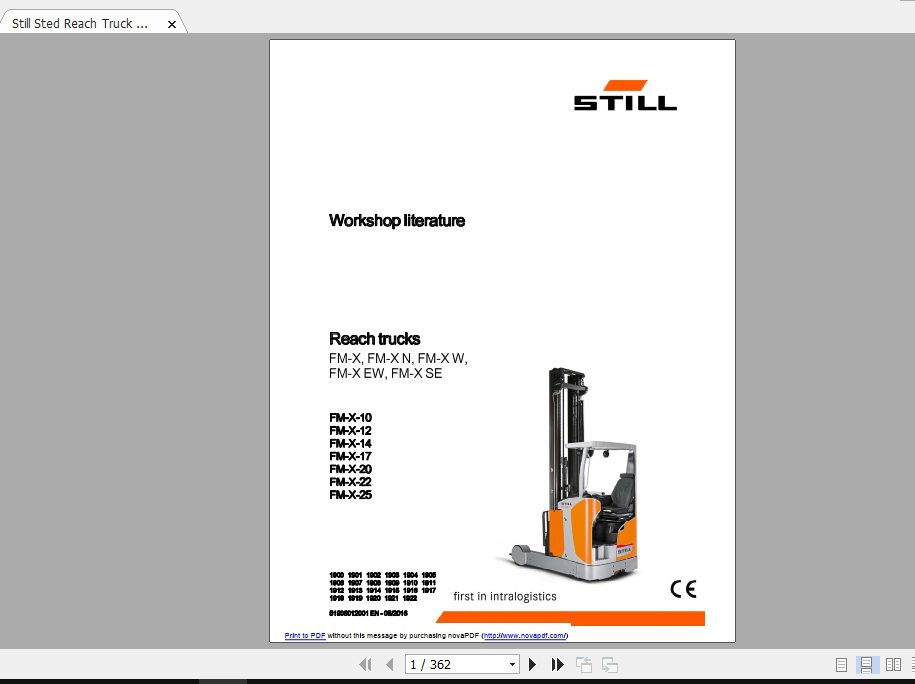
Task: Open the novapdf.com link
Action: [x=525, y=636]
